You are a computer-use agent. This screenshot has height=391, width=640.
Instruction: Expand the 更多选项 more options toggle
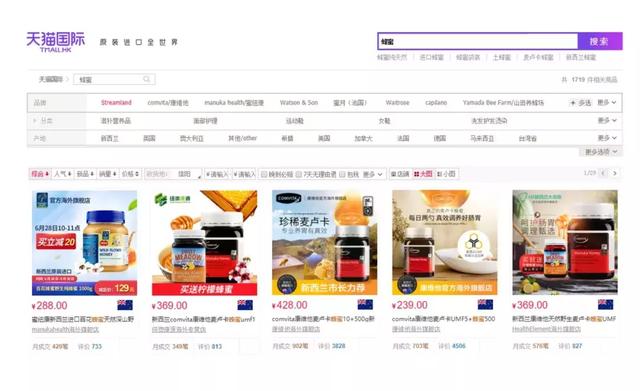click(x=601, y=152)
